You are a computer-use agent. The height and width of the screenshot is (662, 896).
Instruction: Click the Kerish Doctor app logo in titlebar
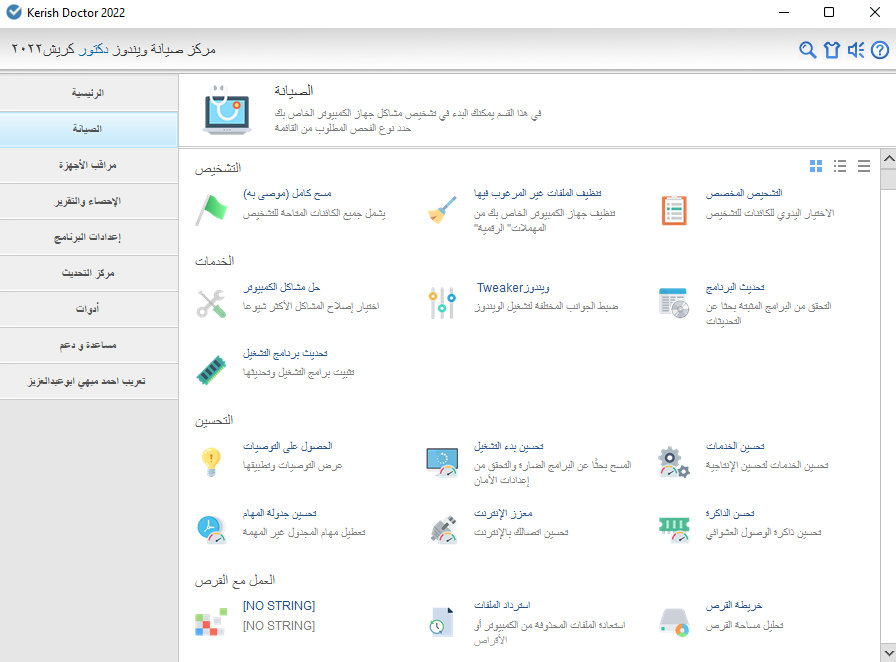[14, 12]
